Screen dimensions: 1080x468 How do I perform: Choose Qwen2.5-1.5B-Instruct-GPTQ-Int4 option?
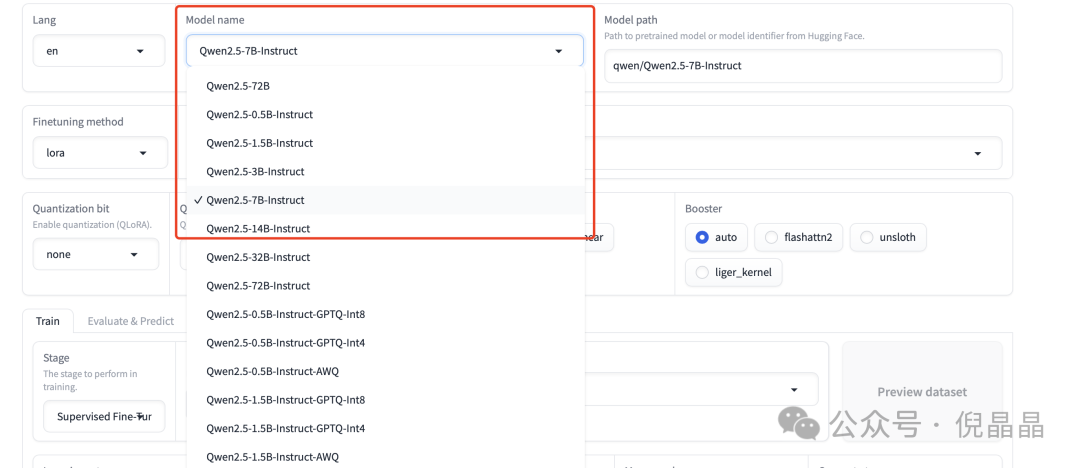pos(386,428)
